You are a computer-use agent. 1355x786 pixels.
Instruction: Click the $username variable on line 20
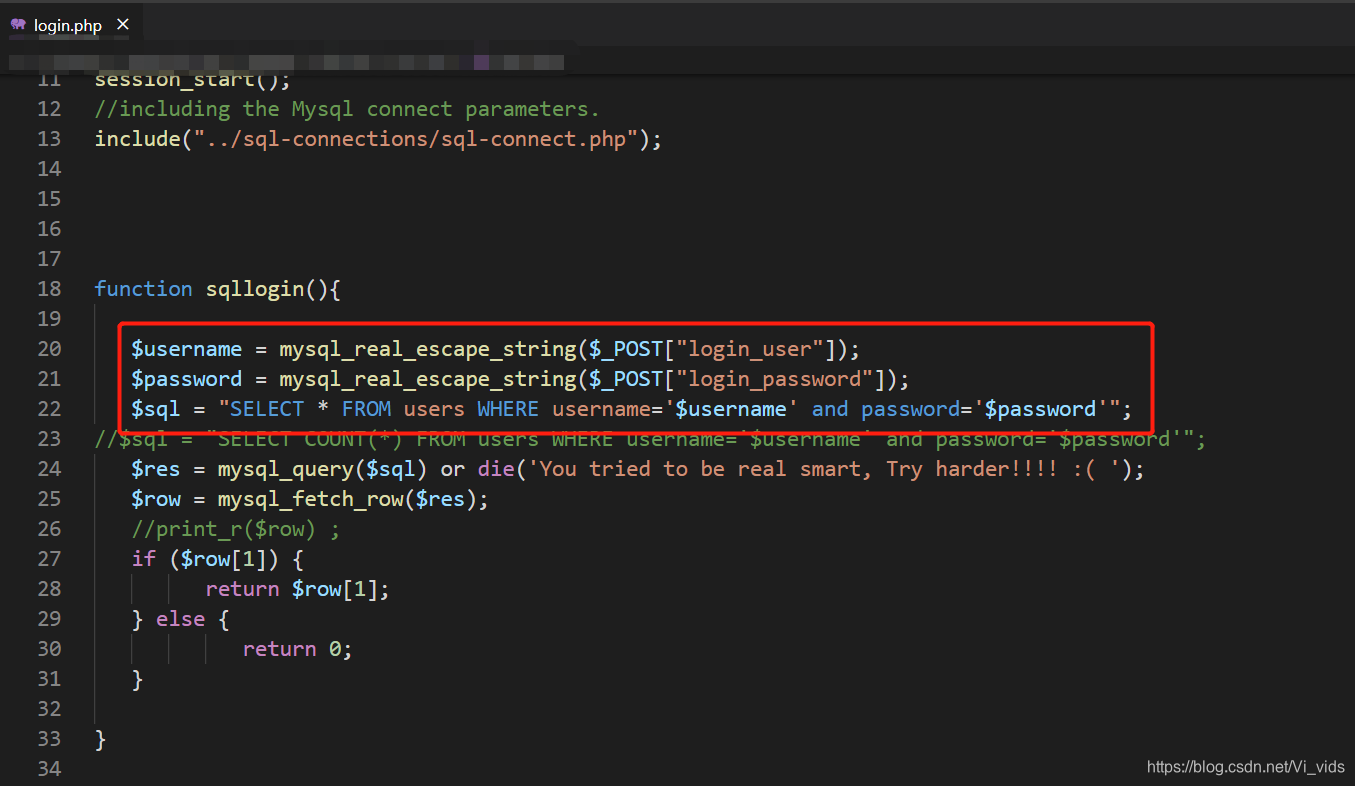187,349
